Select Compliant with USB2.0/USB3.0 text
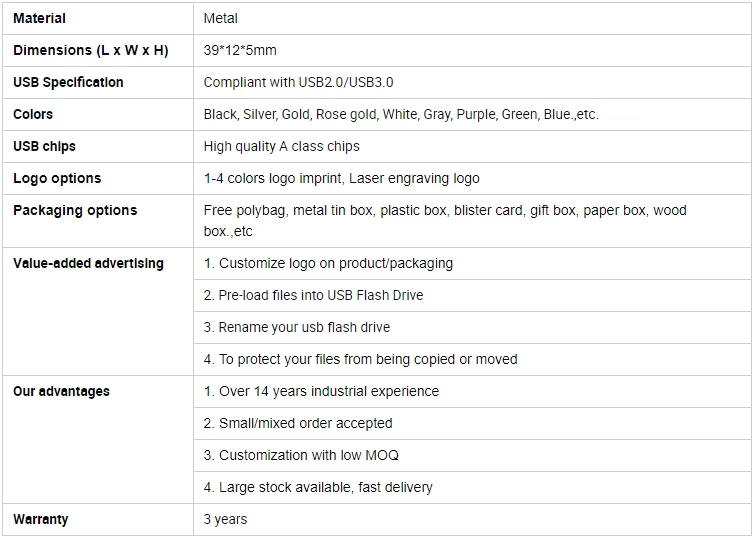 (x=298, y=82)
